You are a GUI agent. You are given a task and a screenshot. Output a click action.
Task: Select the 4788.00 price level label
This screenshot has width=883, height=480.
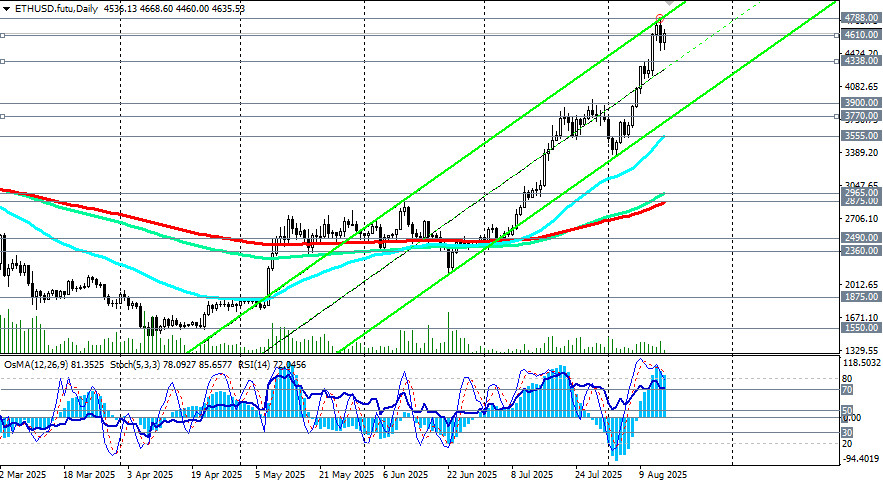[861, 18]
